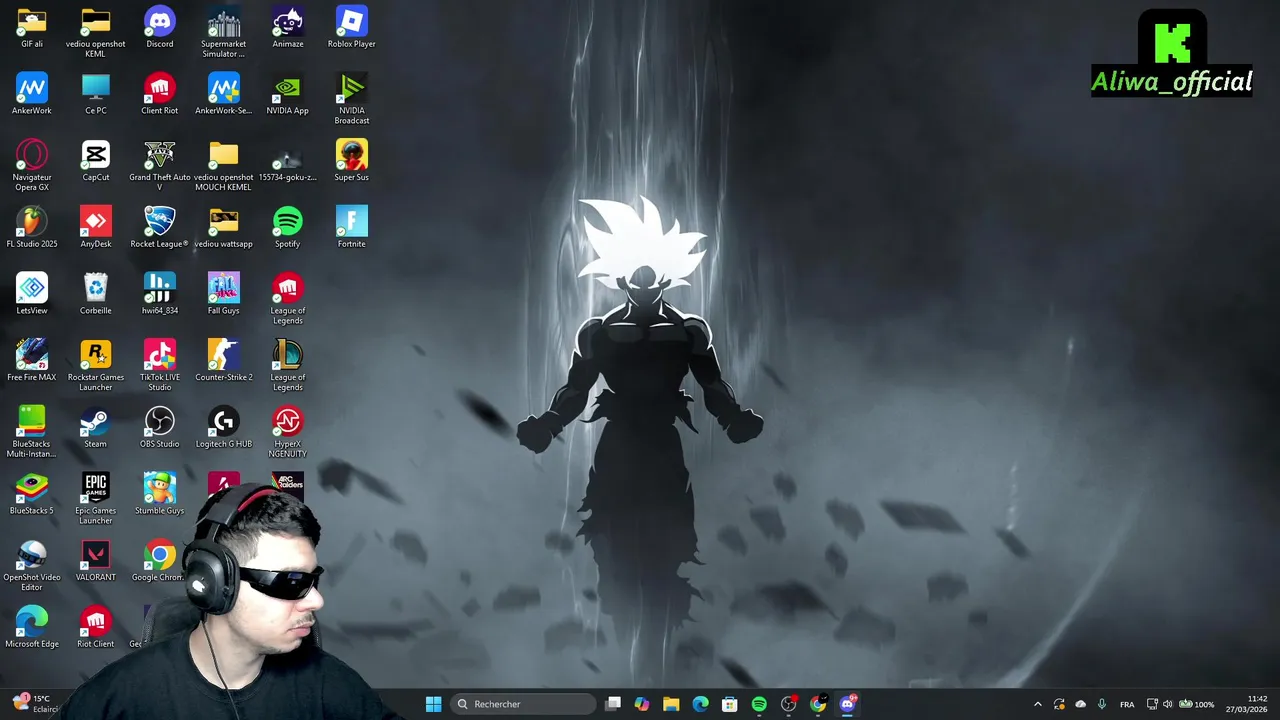The image size is (1280, 720).
Task: Select the HyperX NGENUITY icon
Action: pos(288,432)
